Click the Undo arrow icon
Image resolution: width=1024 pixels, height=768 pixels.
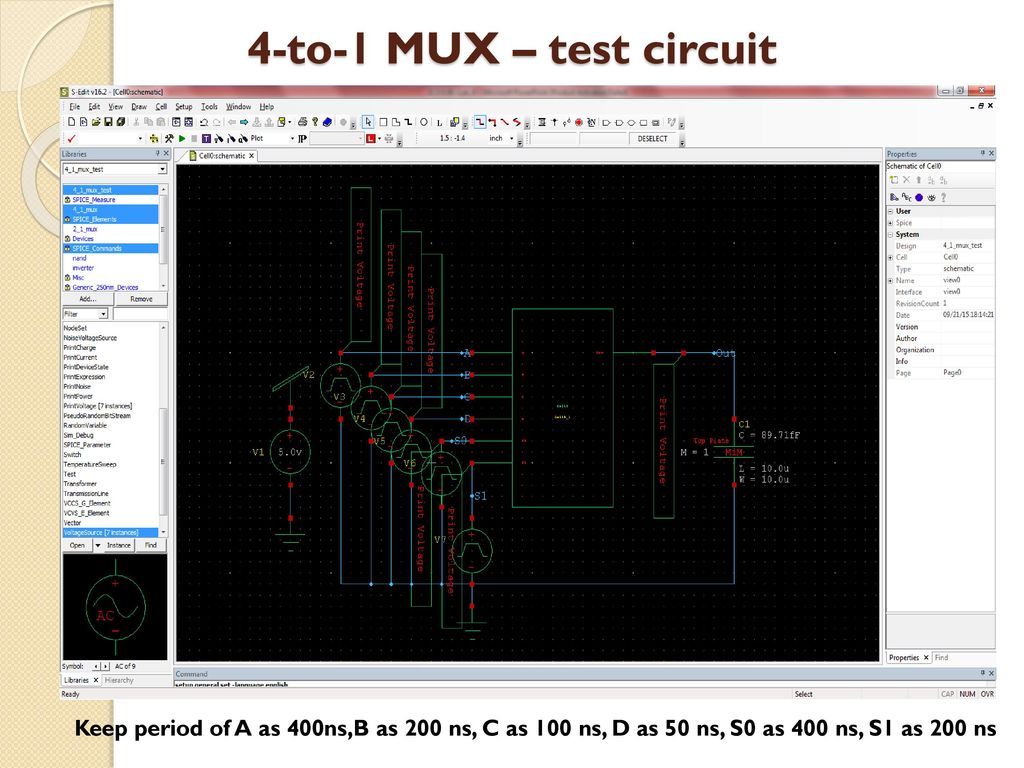pos(204,122)
